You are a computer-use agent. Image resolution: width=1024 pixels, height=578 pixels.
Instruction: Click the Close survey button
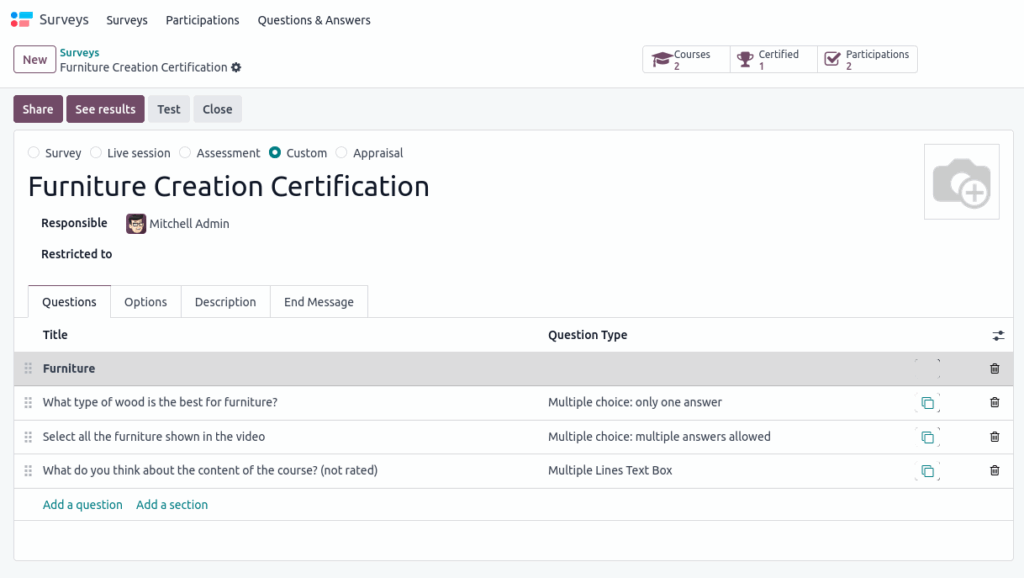coord(217,109)
